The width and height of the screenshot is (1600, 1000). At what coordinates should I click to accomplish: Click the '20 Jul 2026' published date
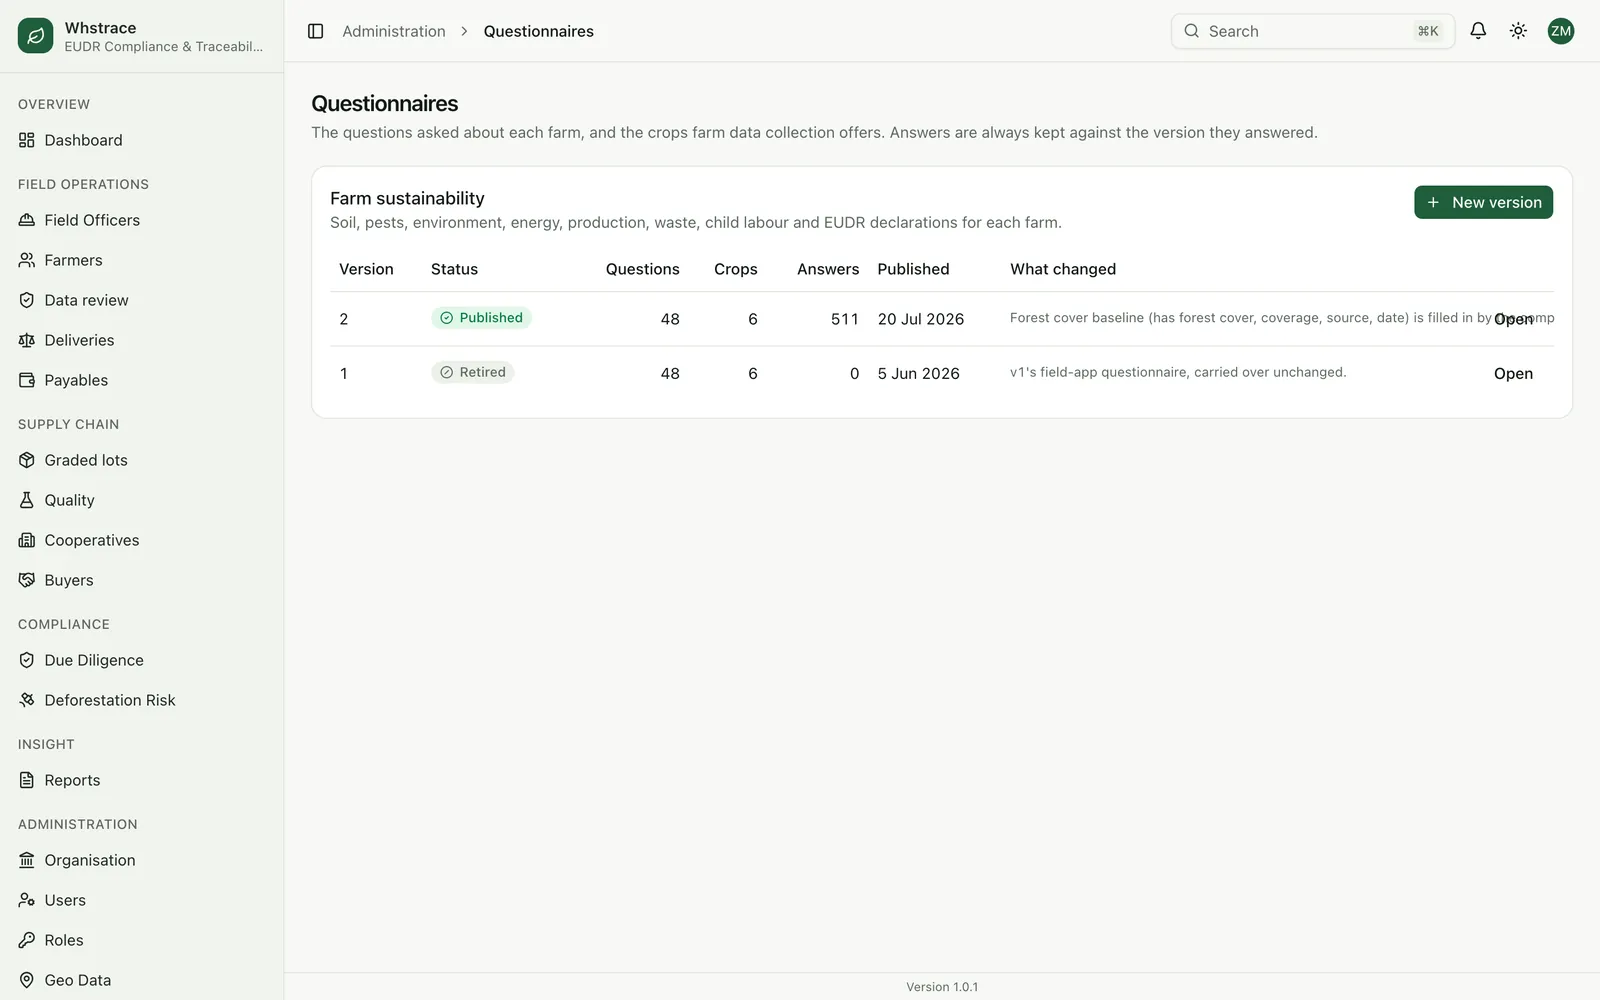click(921, 319)
